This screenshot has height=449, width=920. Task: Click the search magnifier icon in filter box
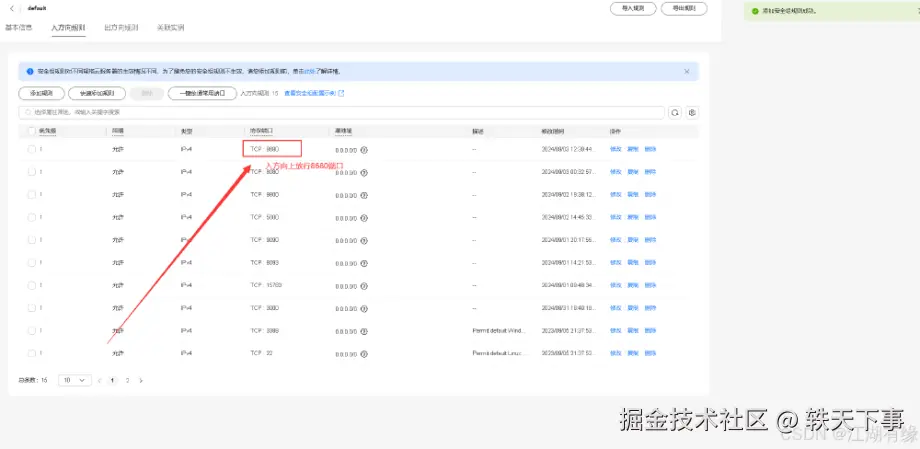(x=28, y=112)
